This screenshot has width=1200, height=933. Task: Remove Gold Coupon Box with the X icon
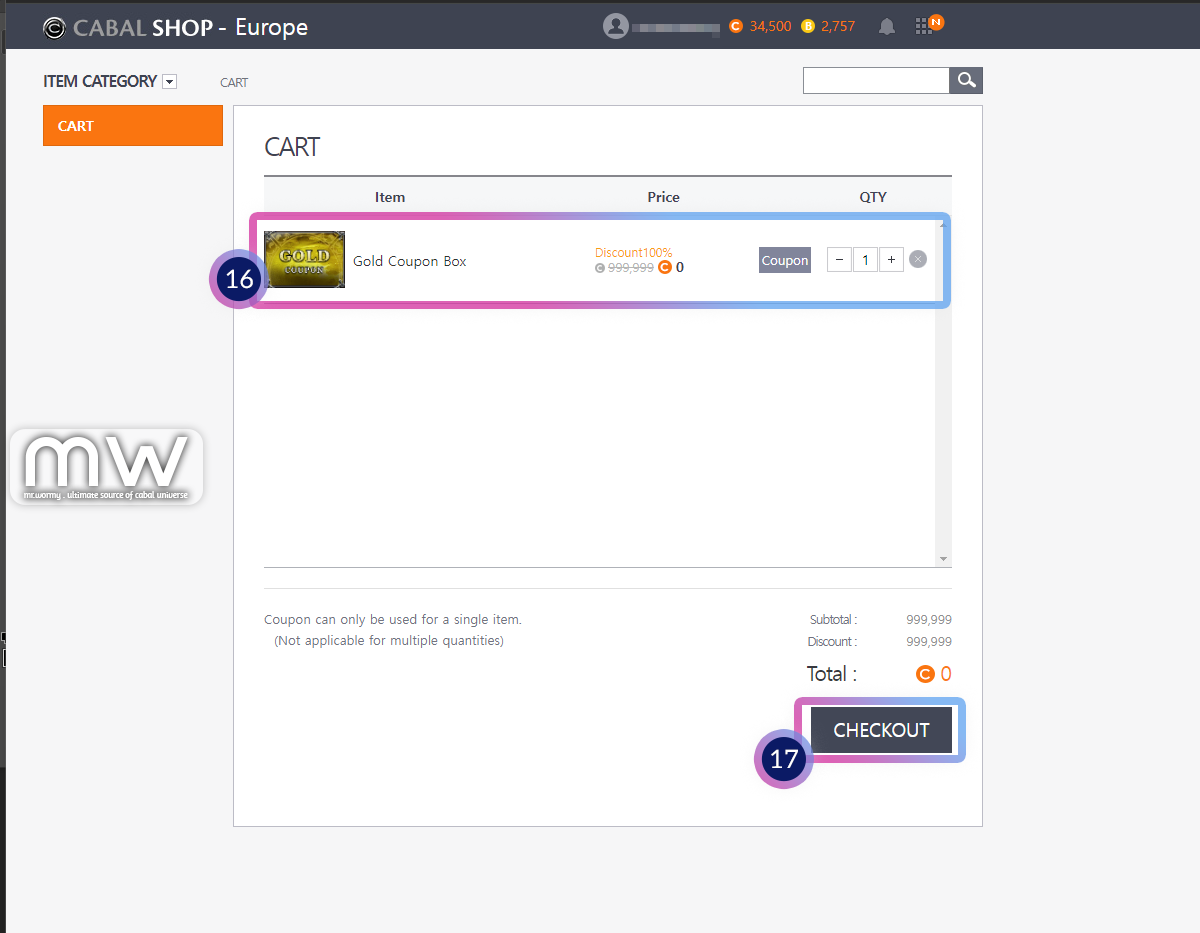(918, 260)
